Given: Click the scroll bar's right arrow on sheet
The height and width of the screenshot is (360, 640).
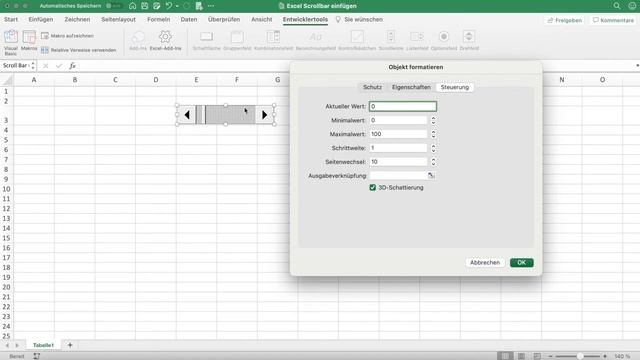Looking at the screenshot, I should coord(264,115).
